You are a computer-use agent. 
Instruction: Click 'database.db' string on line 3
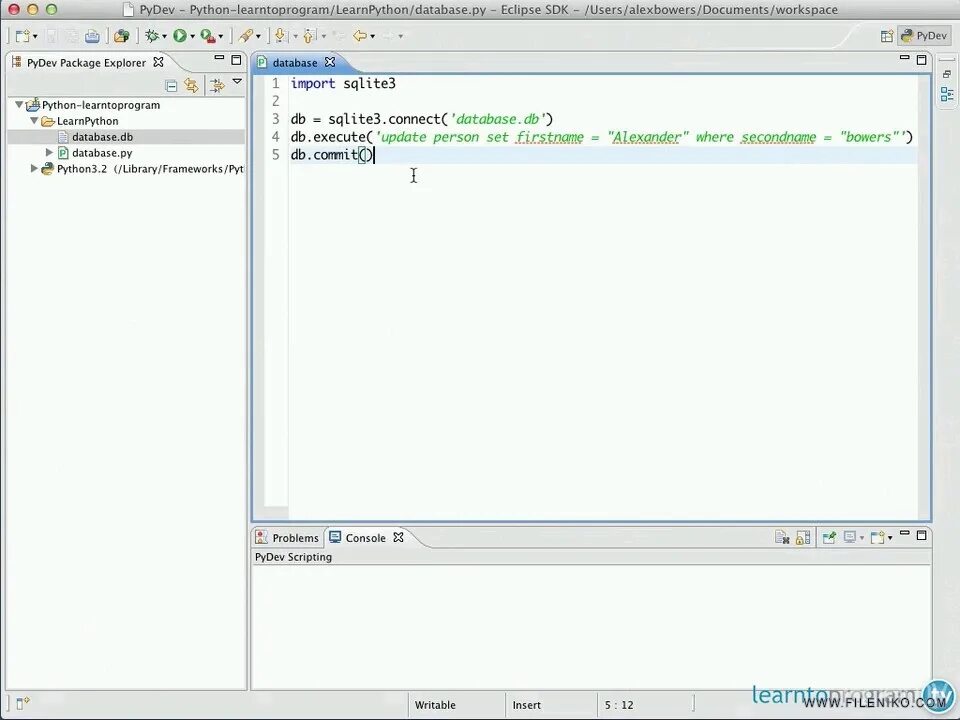[498, 119]
